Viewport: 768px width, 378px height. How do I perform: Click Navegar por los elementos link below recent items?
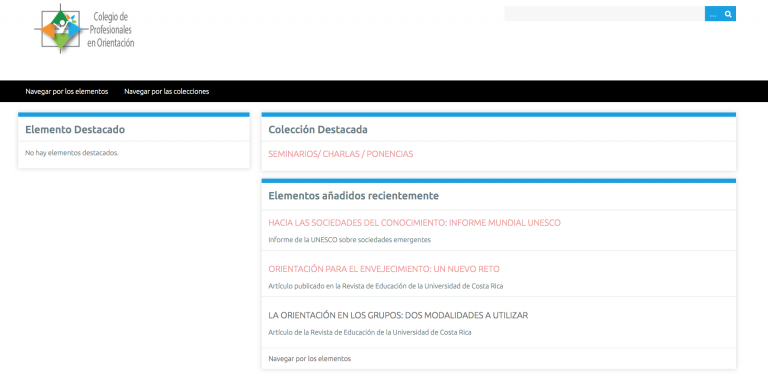tap(310, 358)
